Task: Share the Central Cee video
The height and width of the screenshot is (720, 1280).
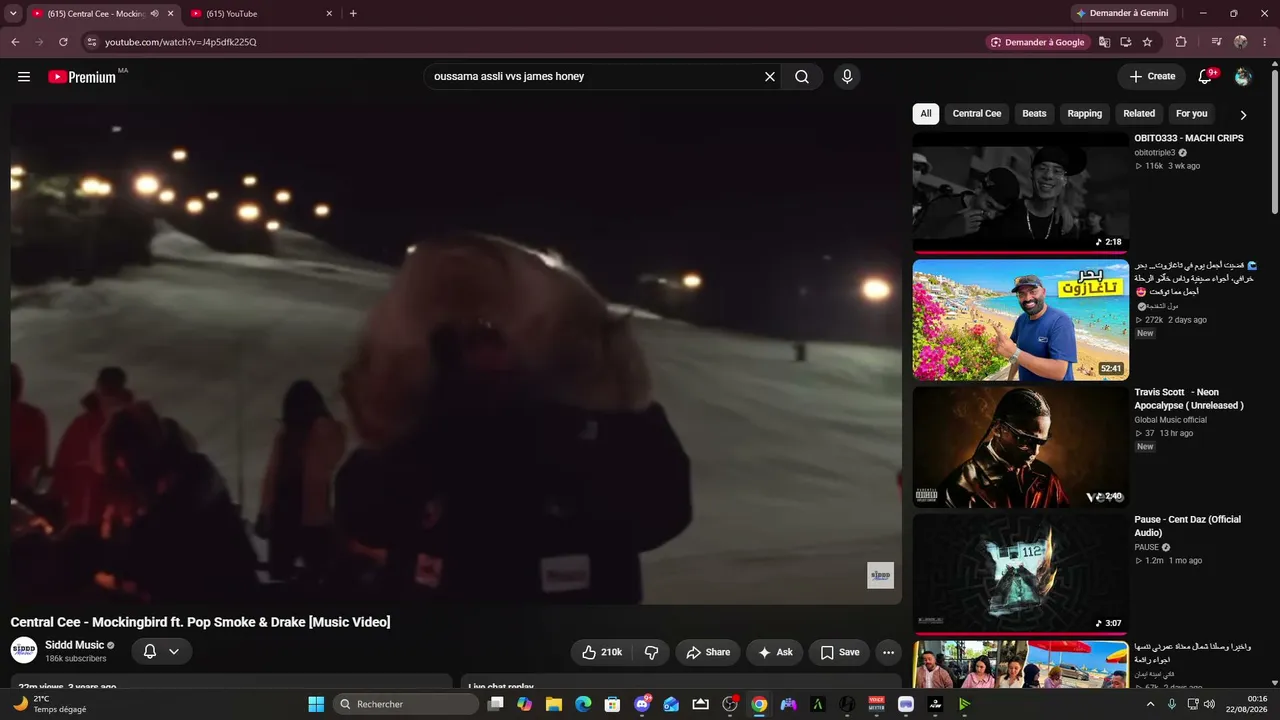Action: coord(708,652)
